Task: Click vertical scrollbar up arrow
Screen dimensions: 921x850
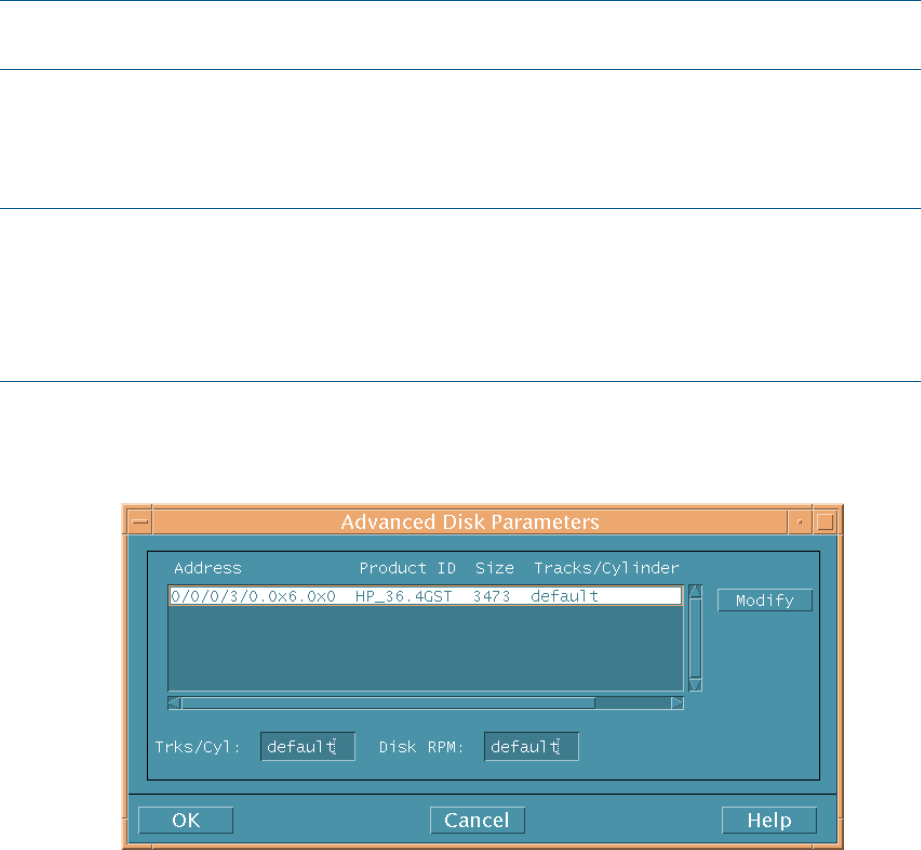Action: 695,591
